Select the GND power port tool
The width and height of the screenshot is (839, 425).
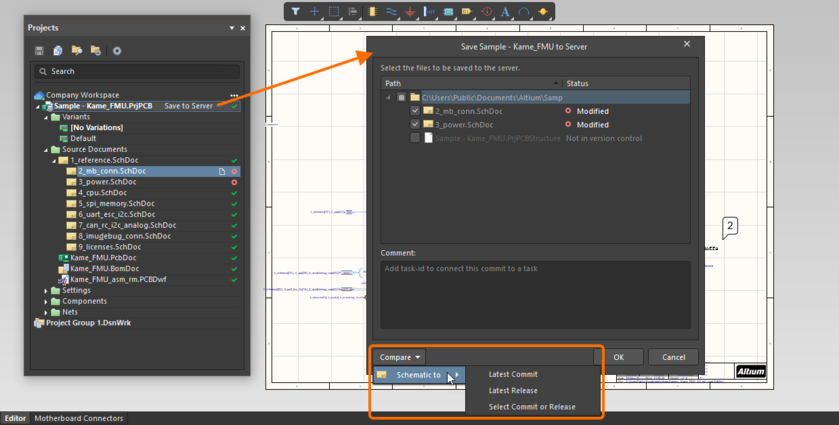[x=410, y=12]
